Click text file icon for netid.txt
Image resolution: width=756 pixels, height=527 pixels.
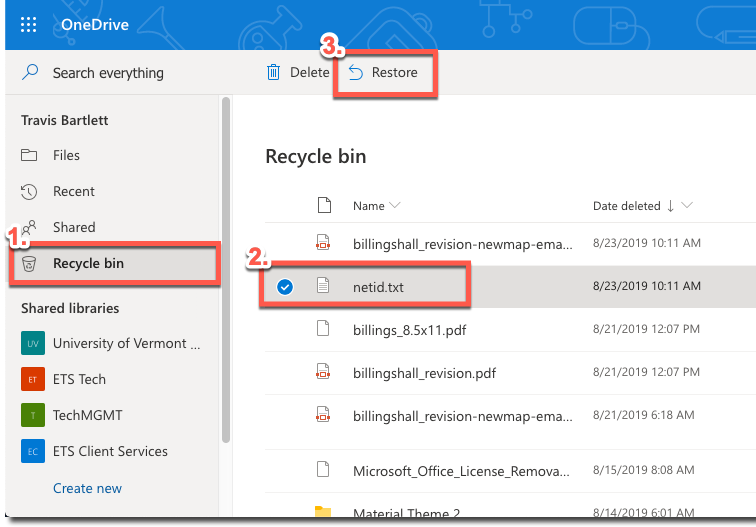[x=323, y=286]
